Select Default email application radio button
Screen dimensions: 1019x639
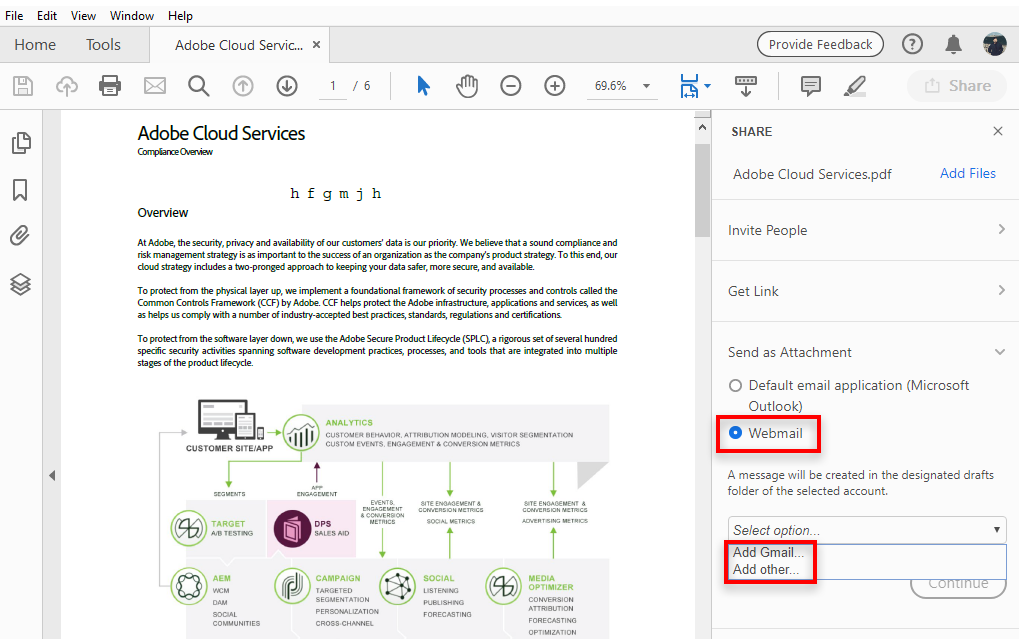coord(735,385)
